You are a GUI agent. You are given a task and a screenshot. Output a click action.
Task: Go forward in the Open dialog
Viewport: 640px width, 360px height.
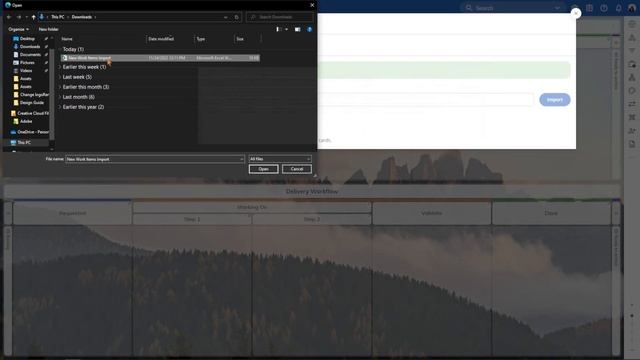[19, 17]
